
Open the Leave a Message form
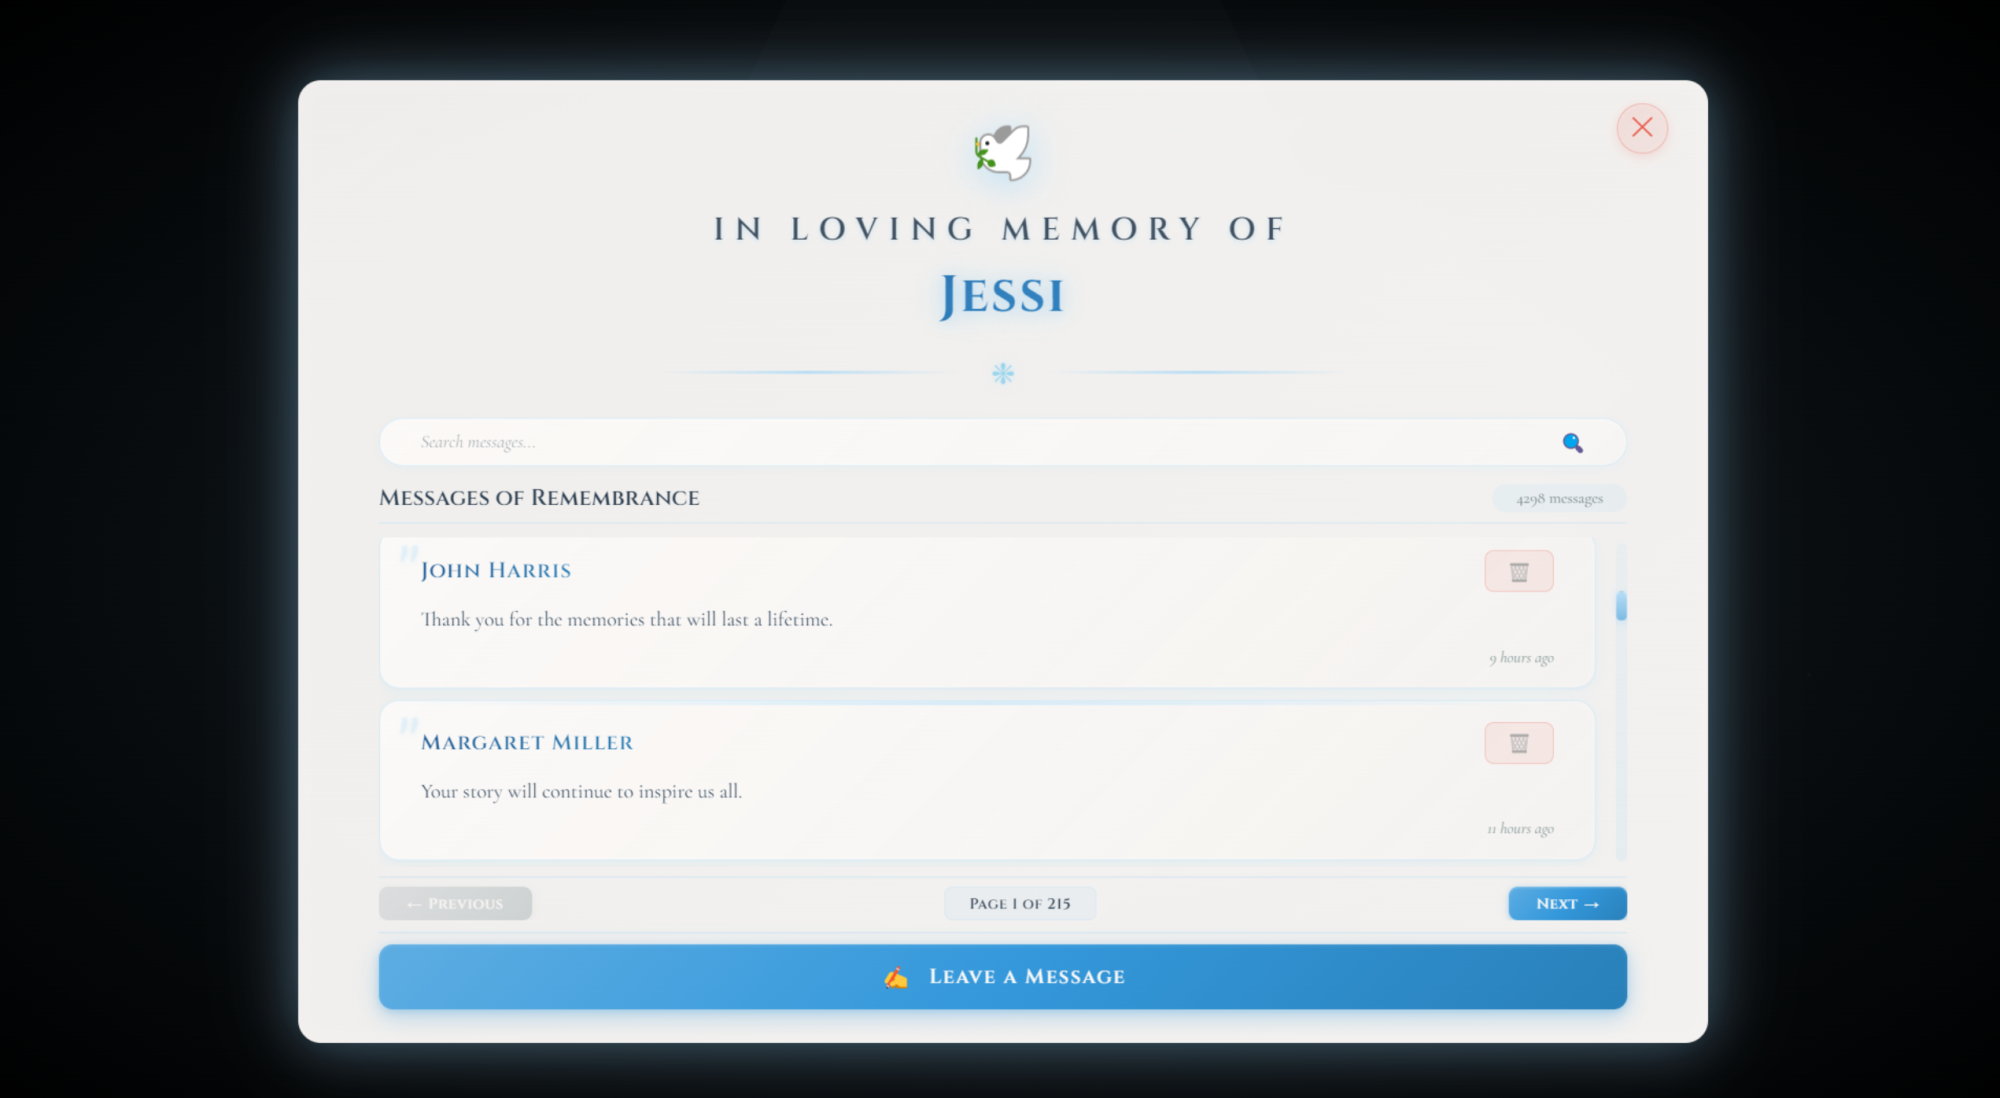tap(1001, 976)
